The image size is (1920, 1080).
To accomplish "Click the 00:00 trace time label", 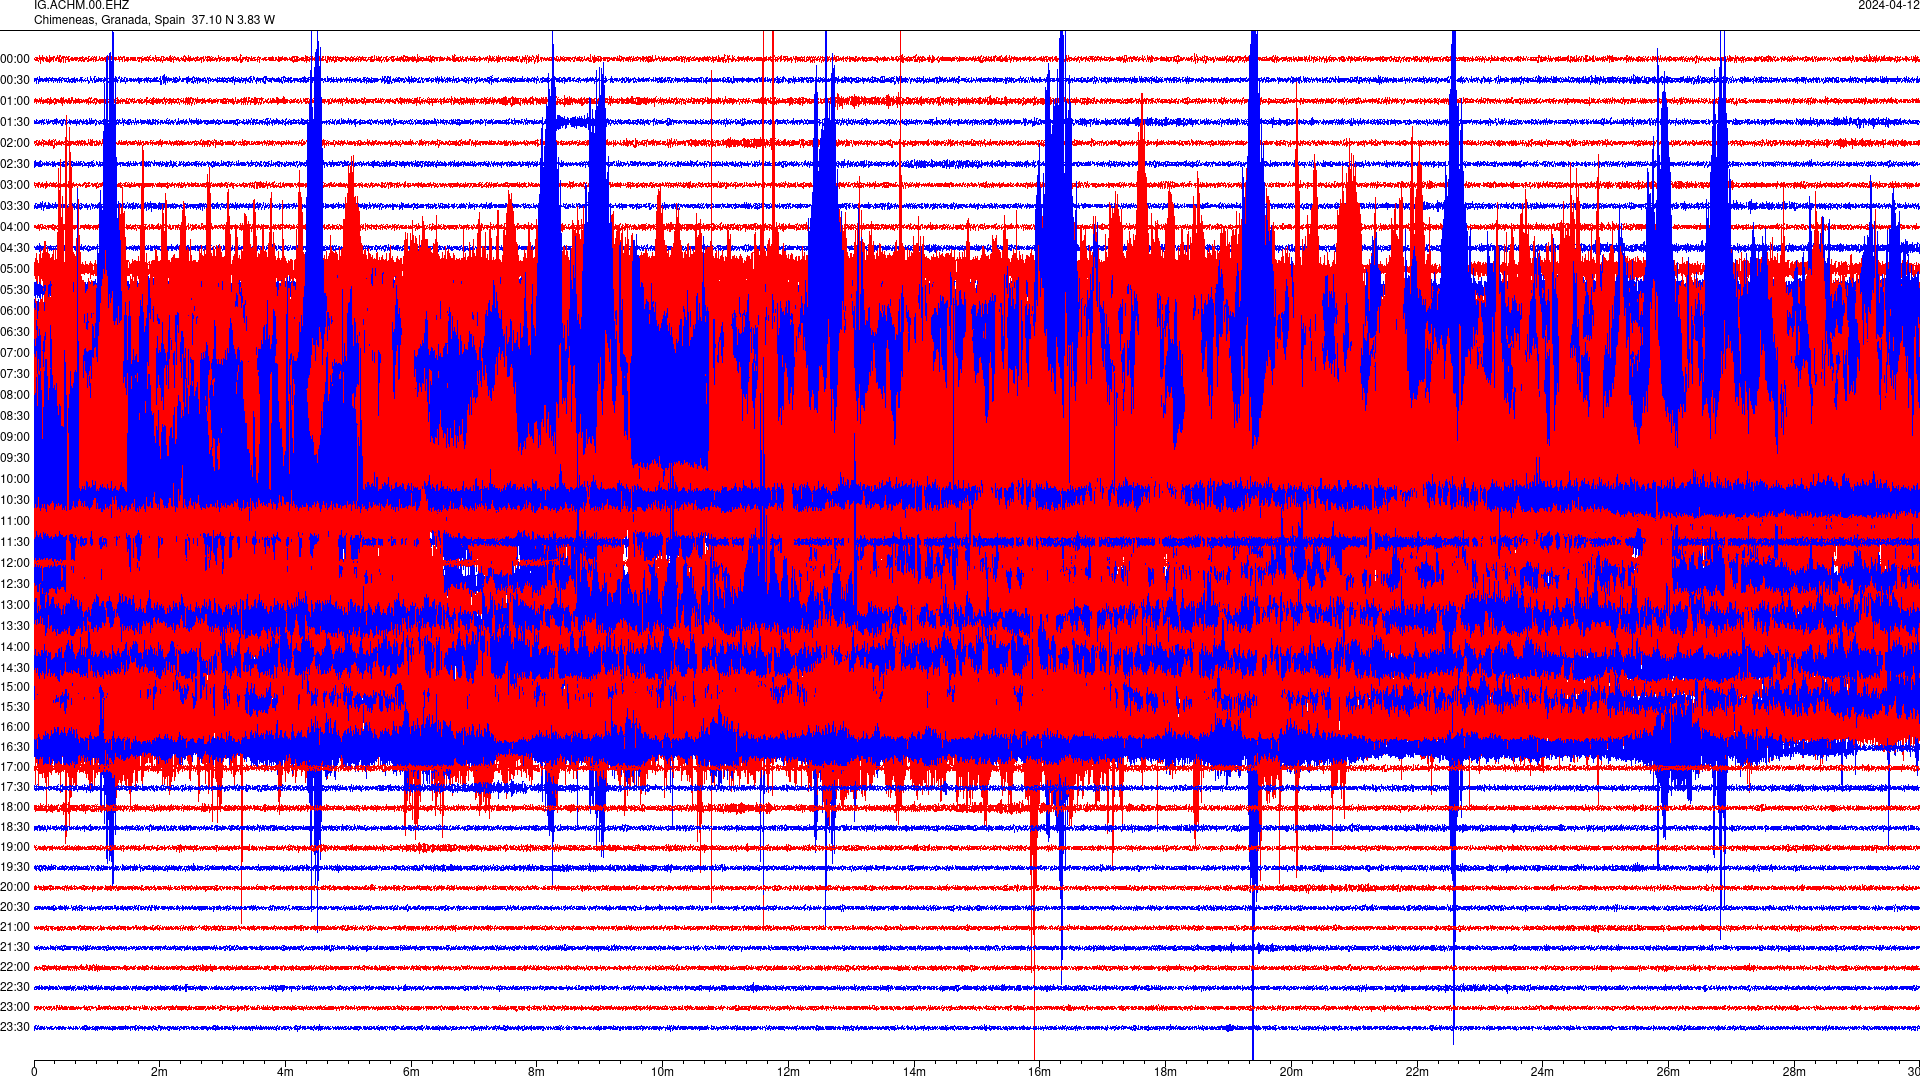I will (15, 59).
